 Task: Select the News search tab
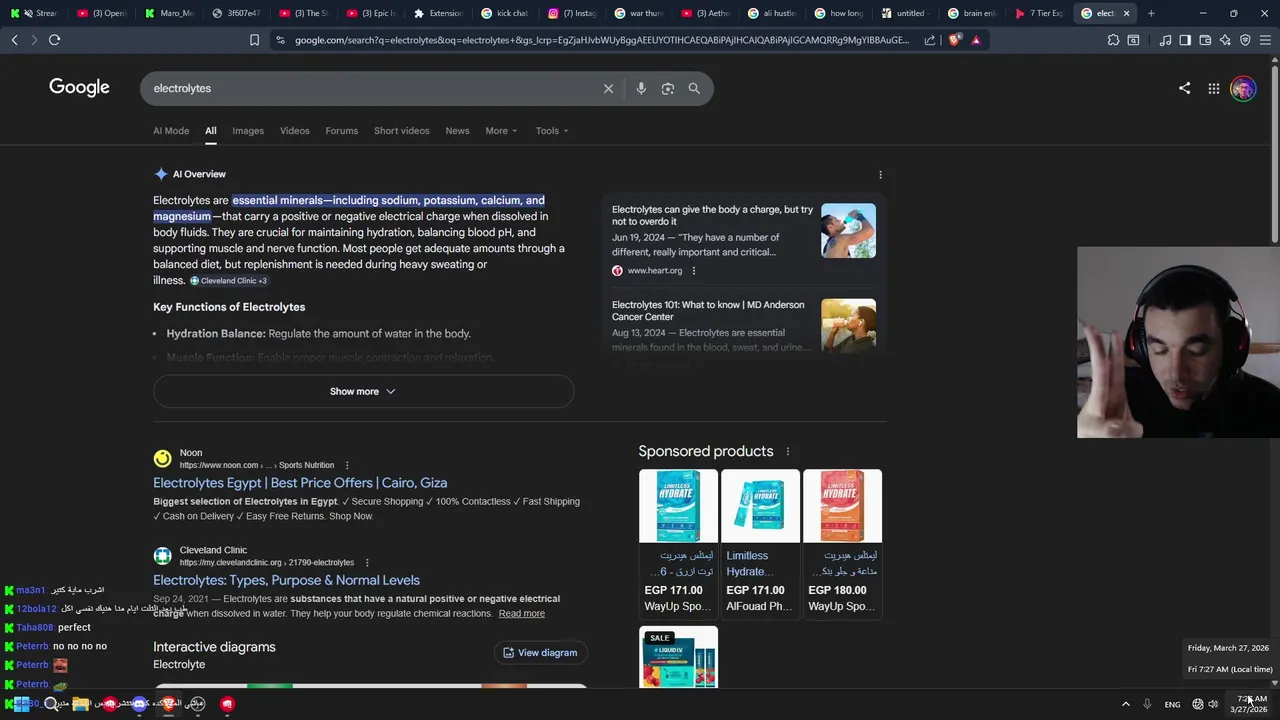(457, 131)
